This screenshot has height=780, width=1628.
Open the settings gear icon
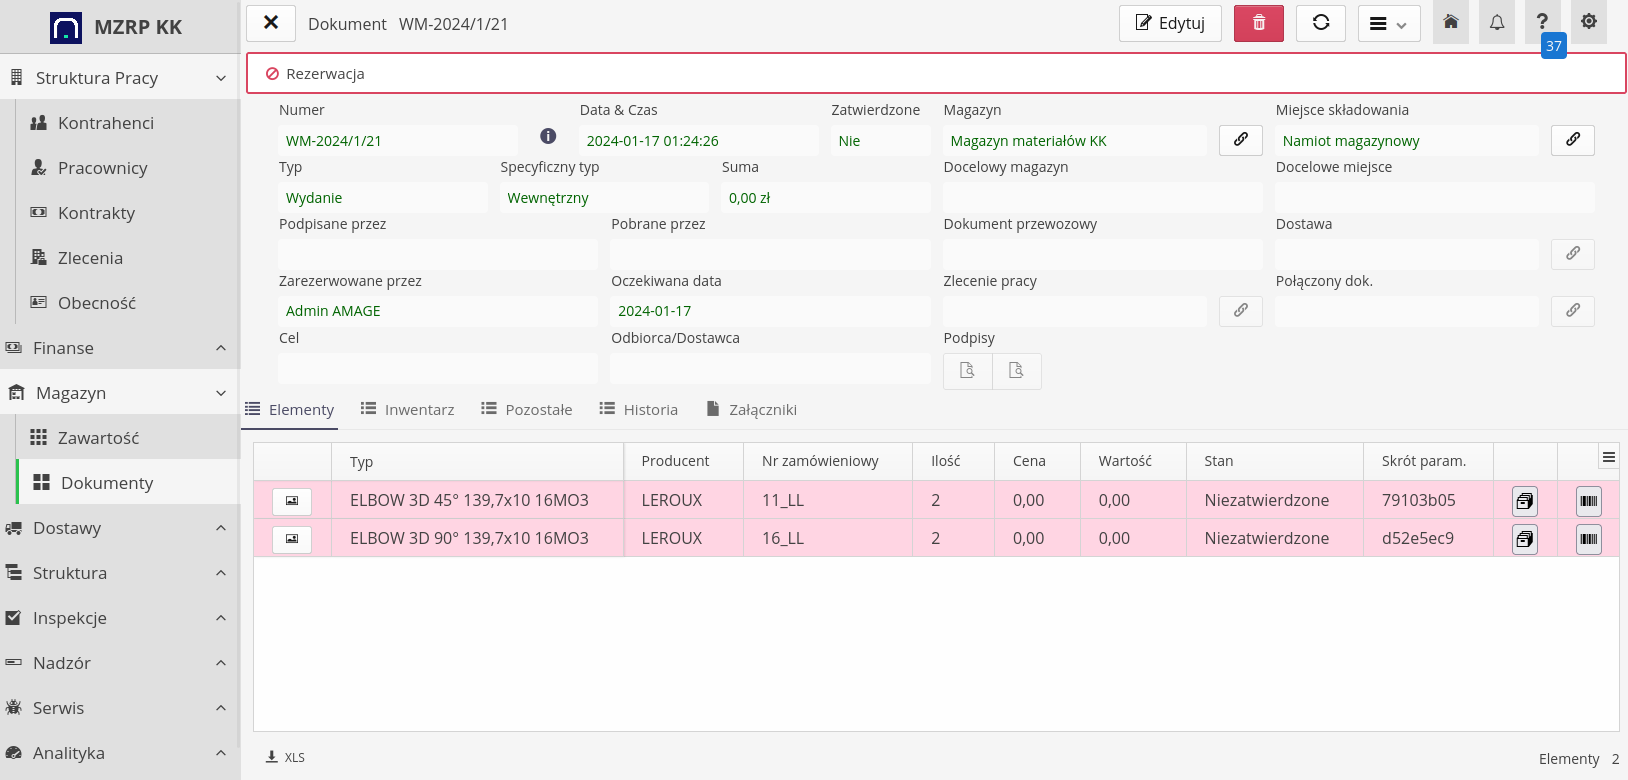tap(1588, 23)
